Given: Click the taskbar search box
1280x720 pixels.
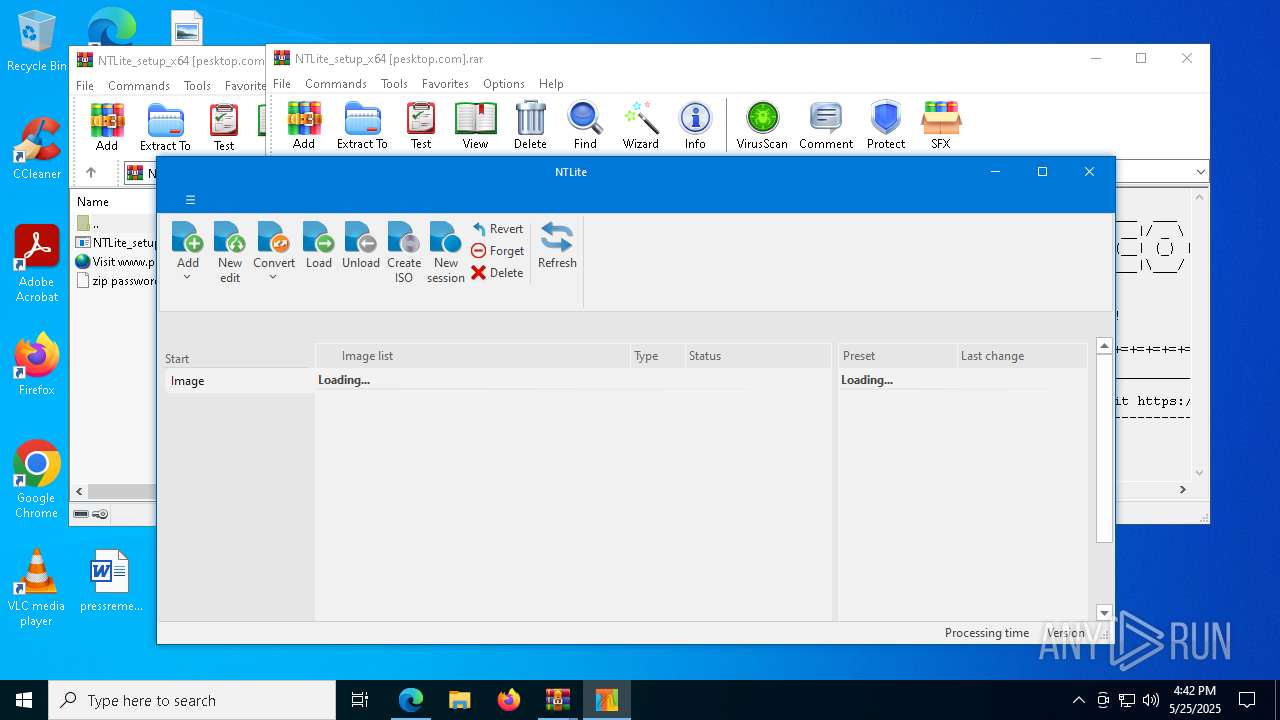Looking at the screenshot, I should coord(192,700).
